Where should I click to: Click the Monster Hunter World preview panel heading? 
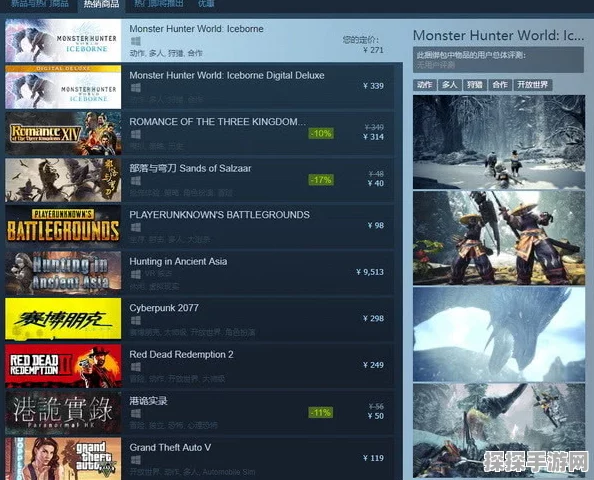click(498, 36)
